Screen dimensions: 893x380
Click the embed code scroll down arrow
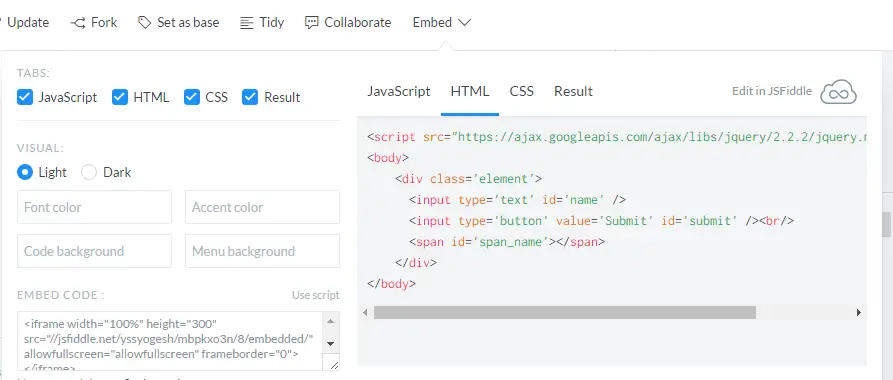[x=330, y=344]
